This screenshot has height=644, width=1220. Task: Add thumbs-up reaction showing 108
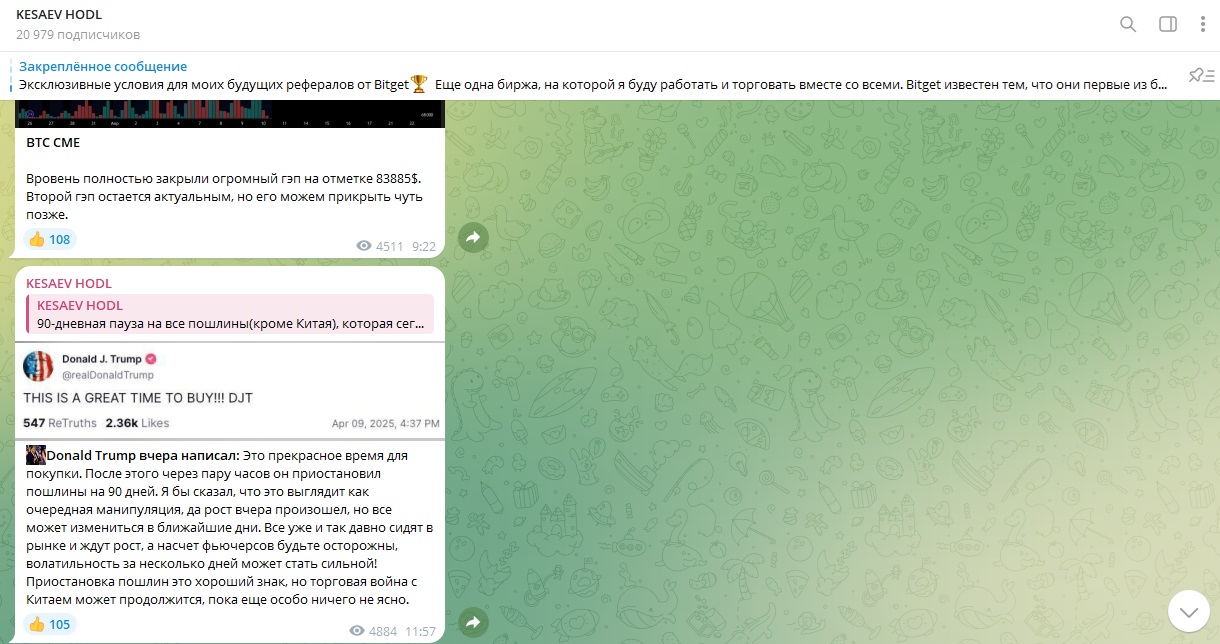(x=50, y=239)
